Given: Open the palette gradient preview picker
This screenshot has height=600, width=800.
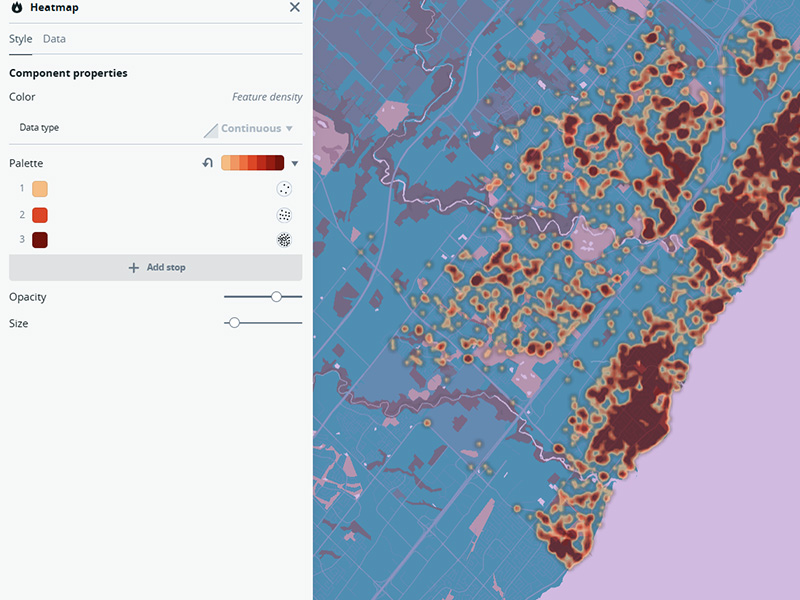Looking at the screenshot, I should pyautogui.click(x=252, y=162).
